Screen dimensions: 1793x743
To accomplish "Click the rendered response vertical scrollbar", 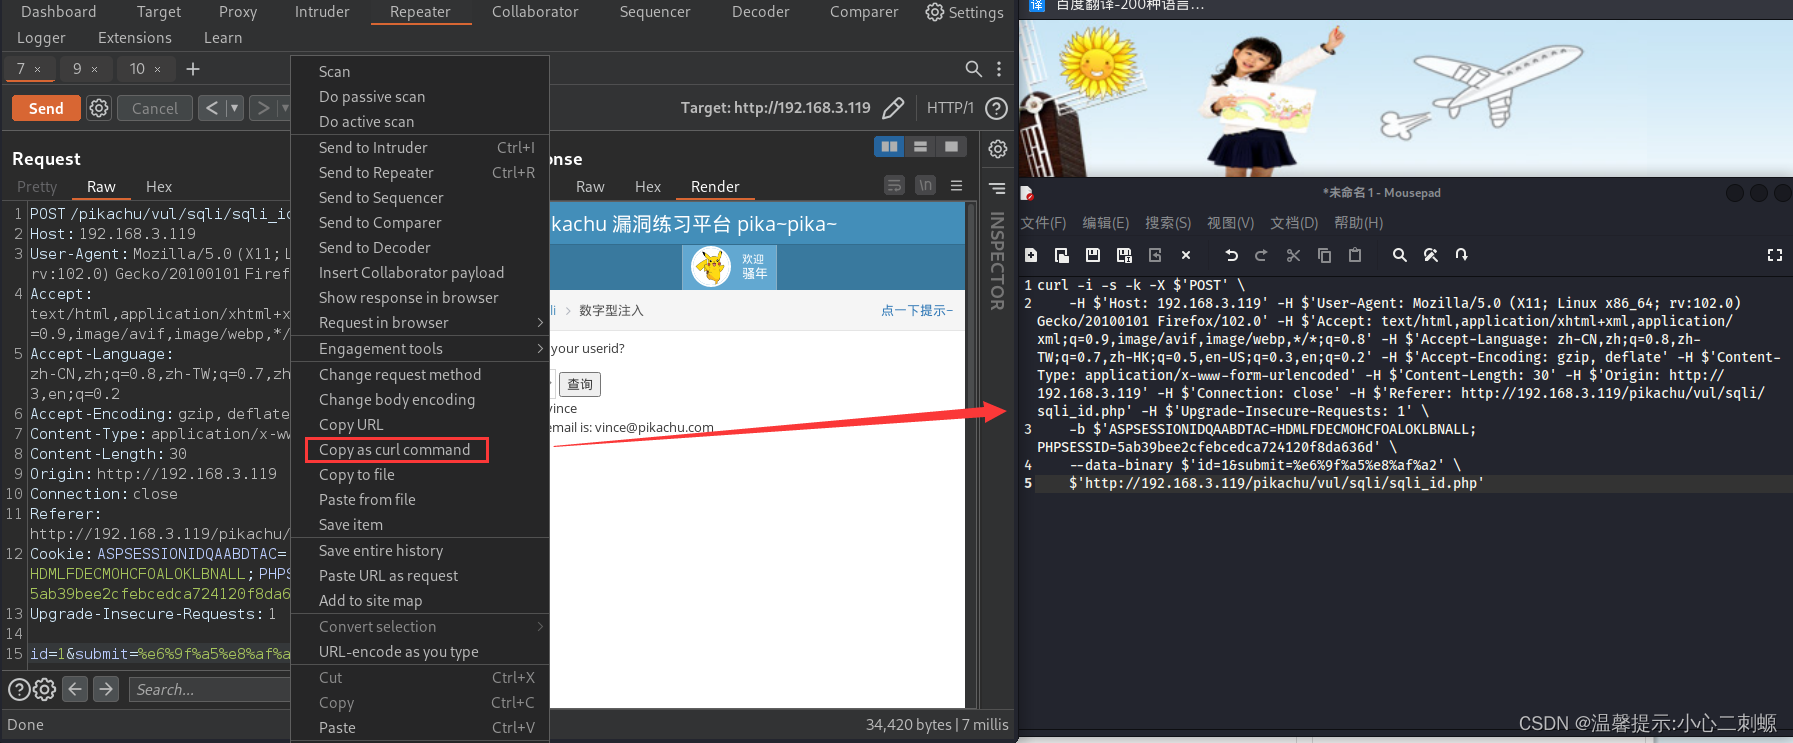I will click(x=970, y=455).
